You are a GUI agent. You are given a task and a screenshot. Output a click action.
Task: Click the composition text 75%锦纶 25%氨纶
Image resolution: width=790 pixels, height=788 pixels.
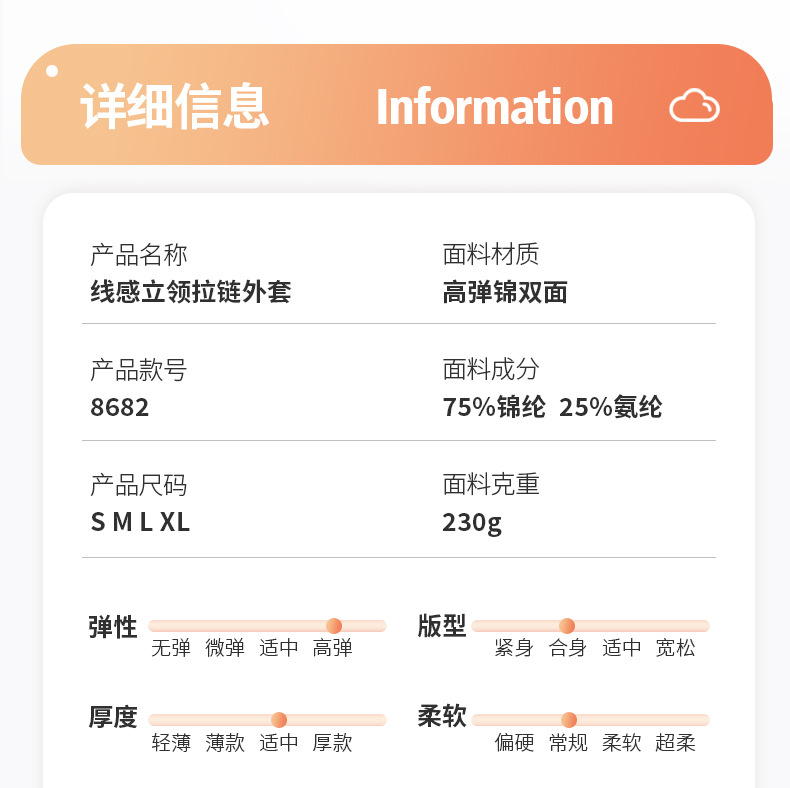pyautogui.click(x=552, y=408)
